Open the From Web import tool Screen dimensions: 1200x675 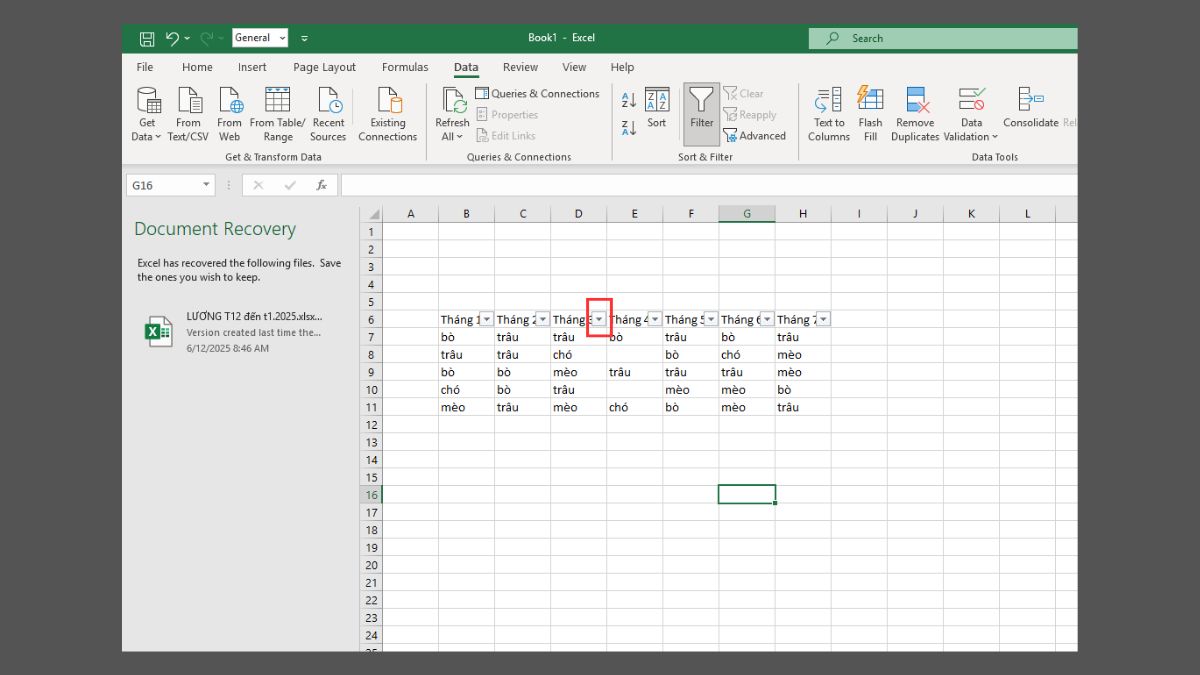pyautogui.click(x=229, y=112)
